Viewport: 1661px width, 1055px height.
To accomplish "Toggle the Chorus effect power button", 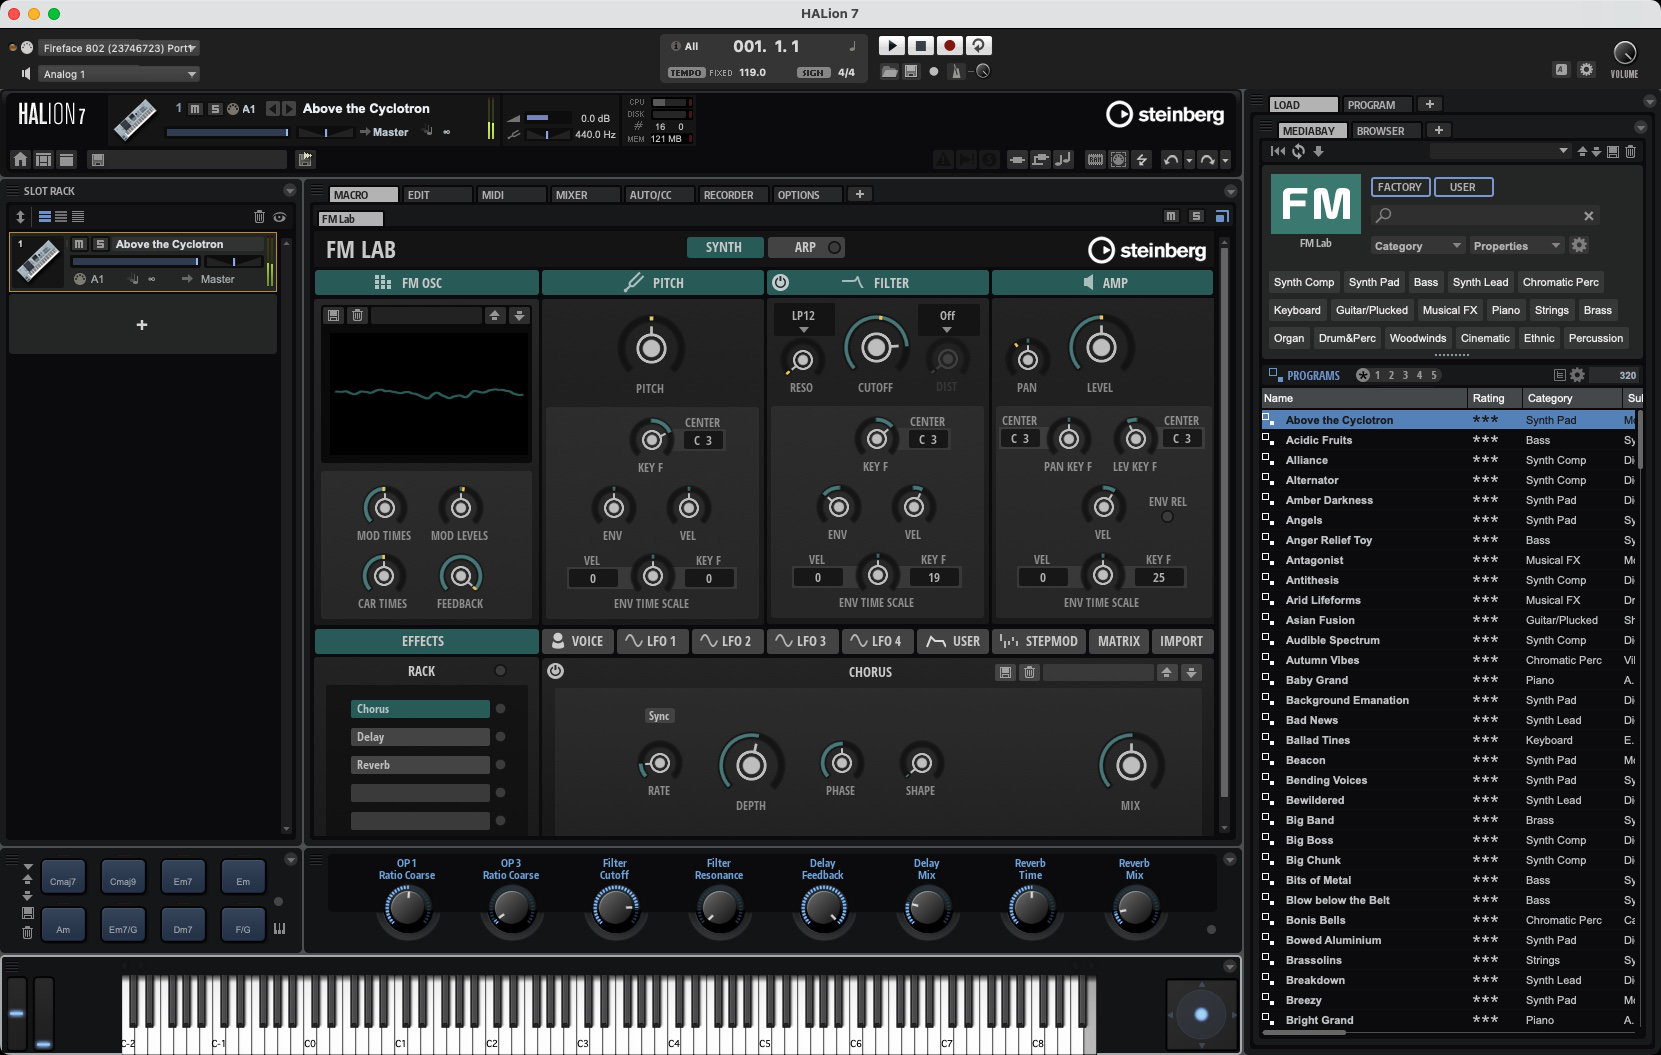I will pos(555,672).
